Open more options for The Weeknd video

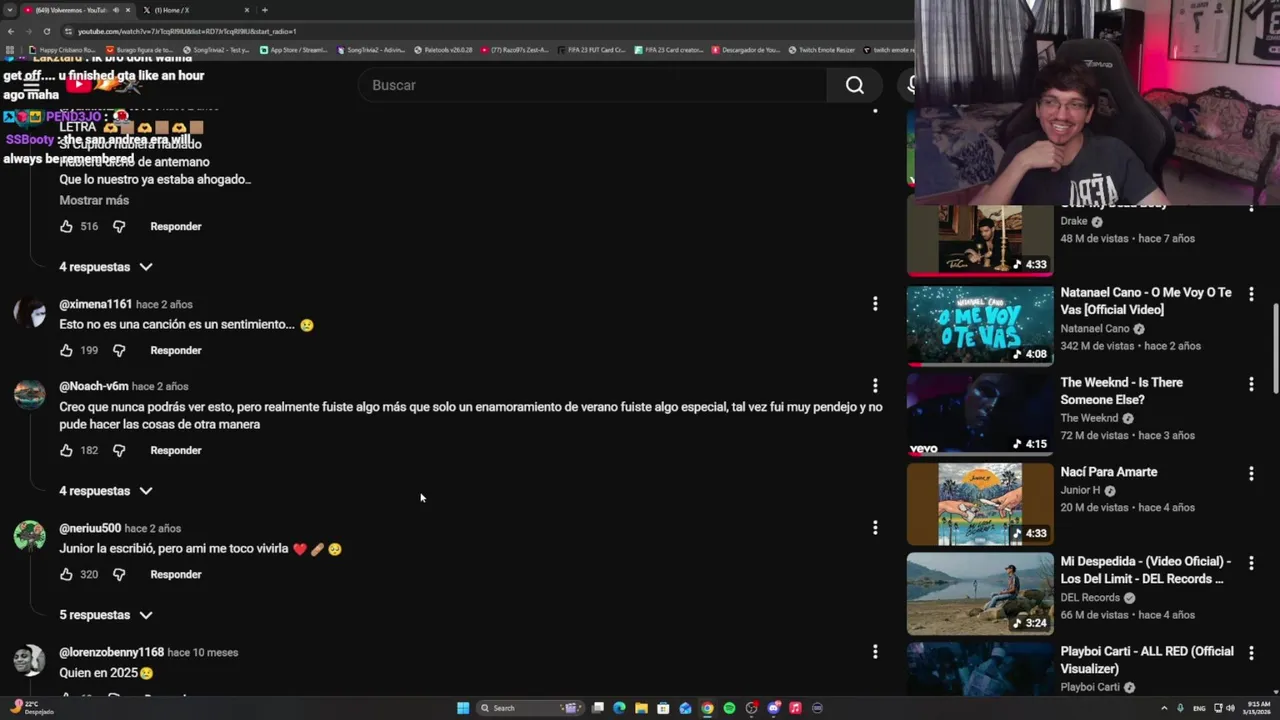point(1251,384)
